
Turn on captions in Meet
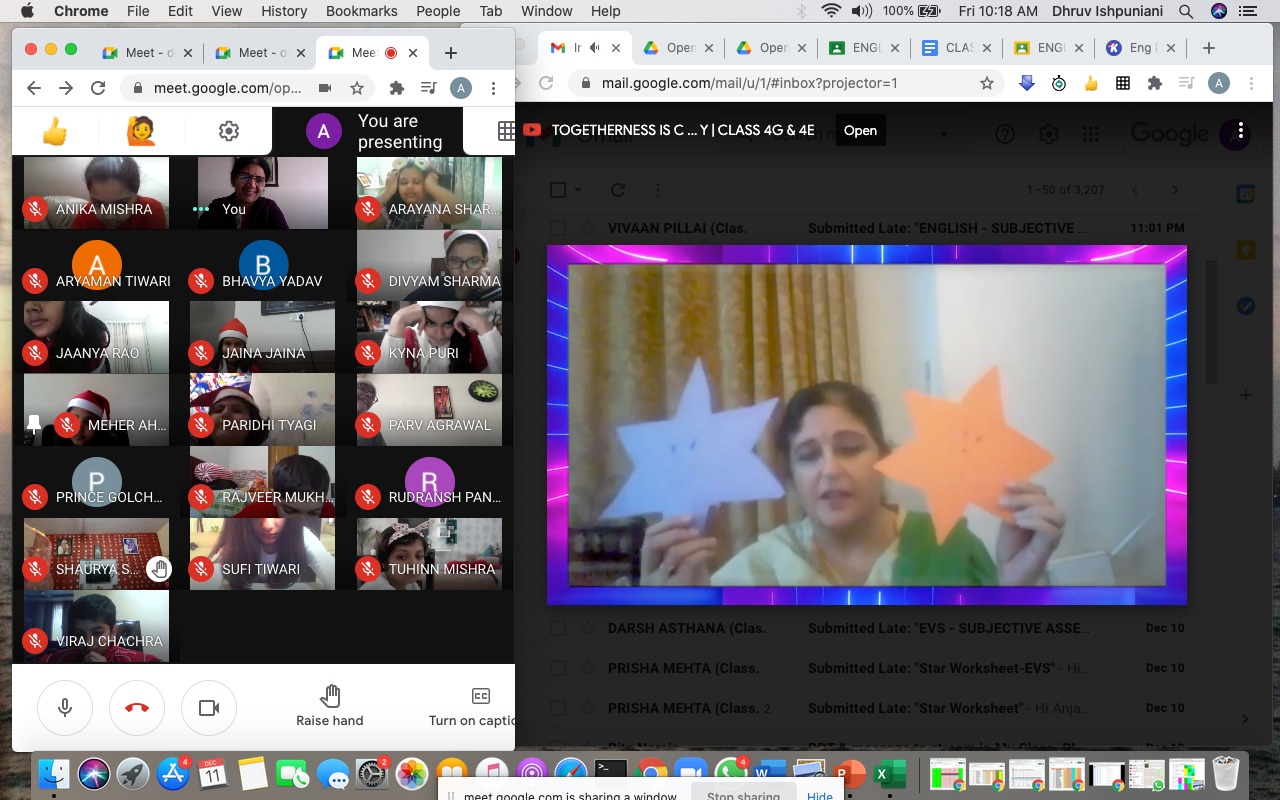click(472, 706)
